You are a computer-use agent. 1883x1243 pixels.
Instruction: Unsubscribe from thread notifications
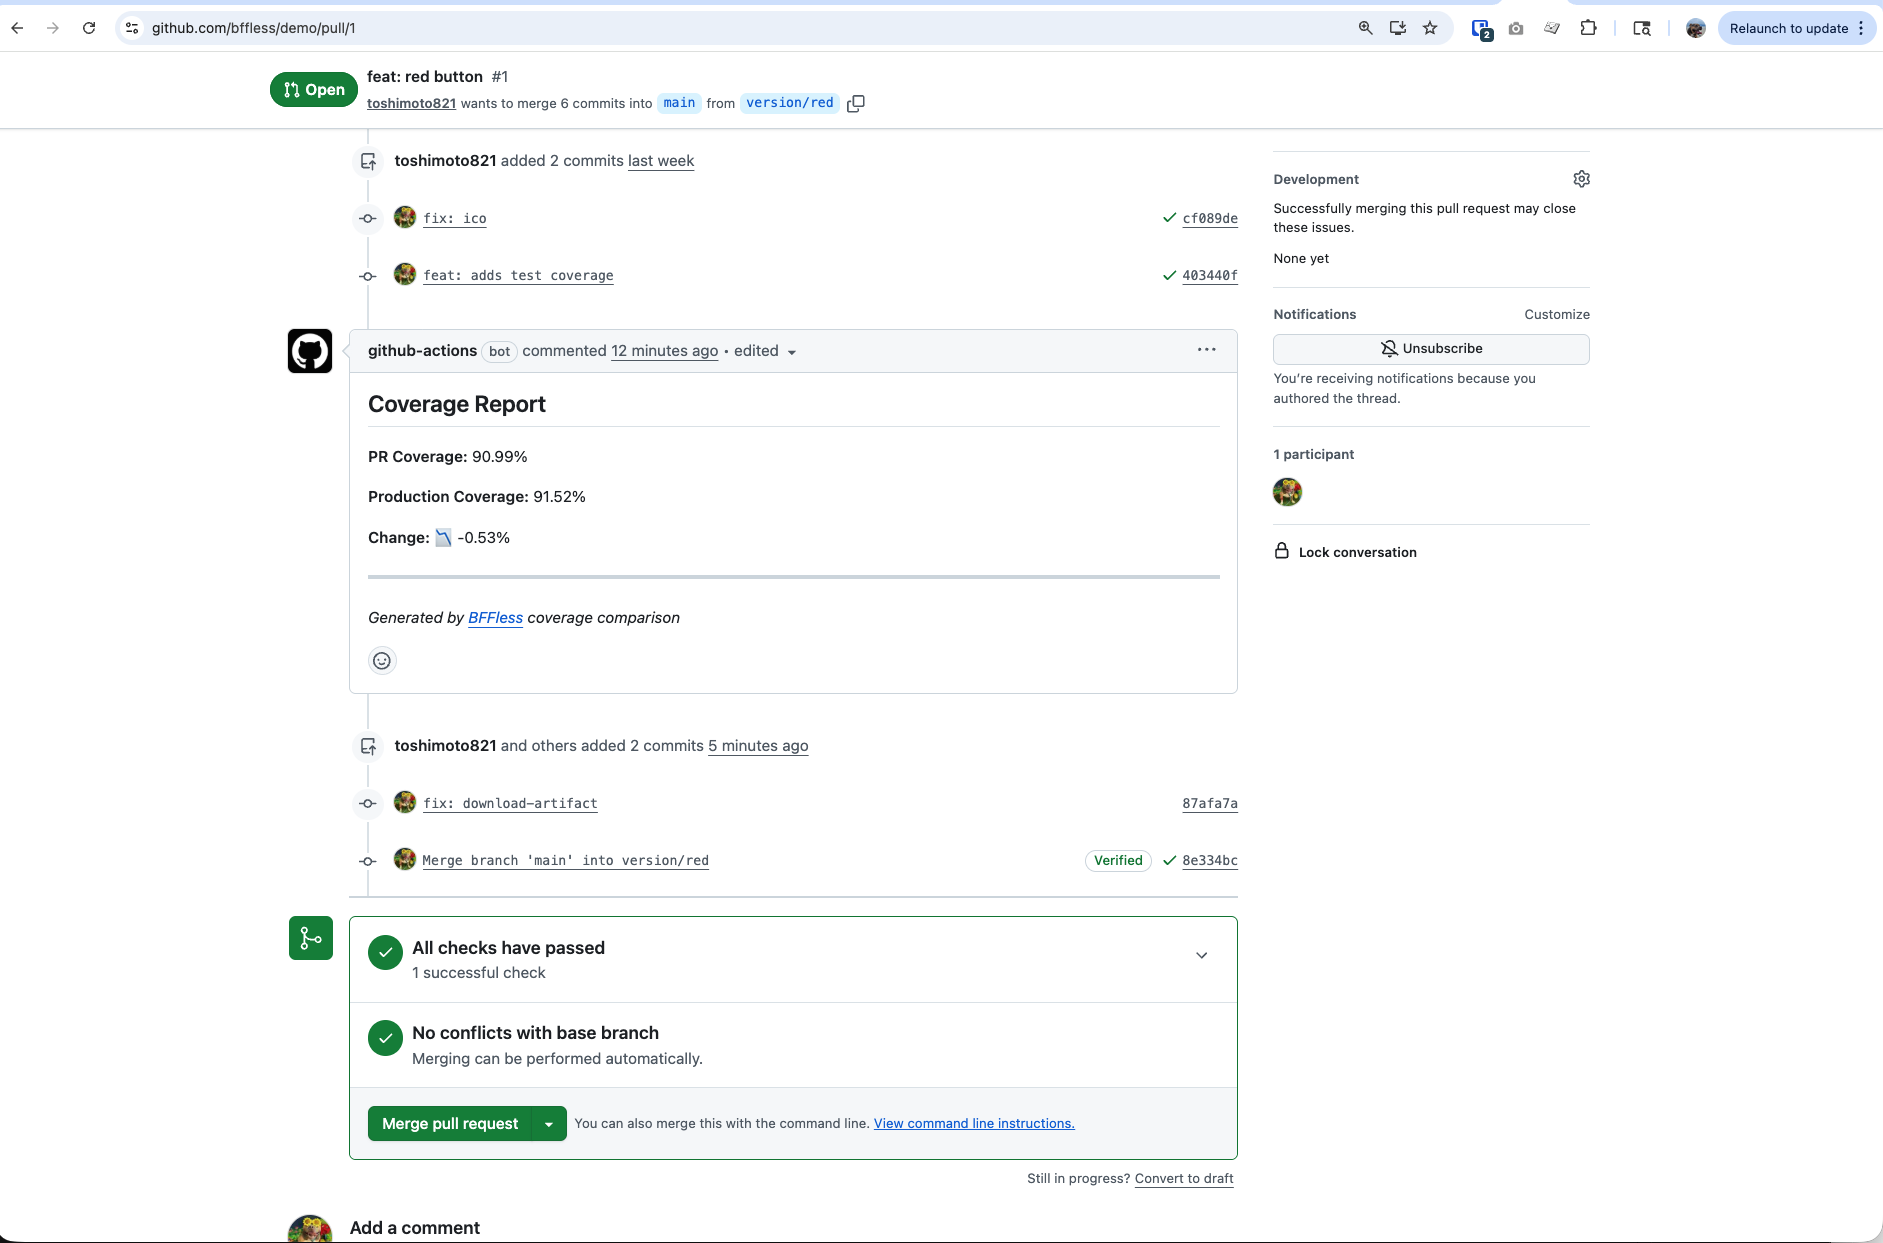pyautogui.click(x=1430, y=349)
